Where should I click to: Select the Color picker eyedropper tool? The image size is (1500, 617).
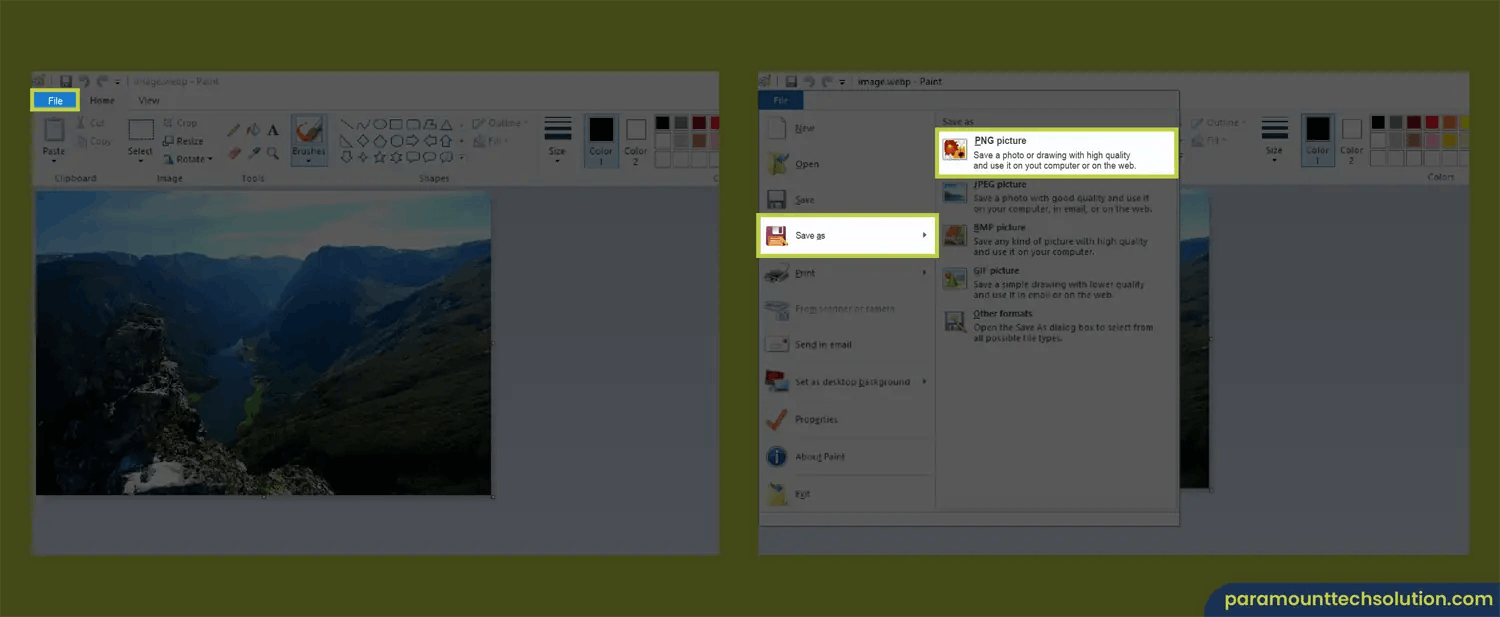[253, 153]
